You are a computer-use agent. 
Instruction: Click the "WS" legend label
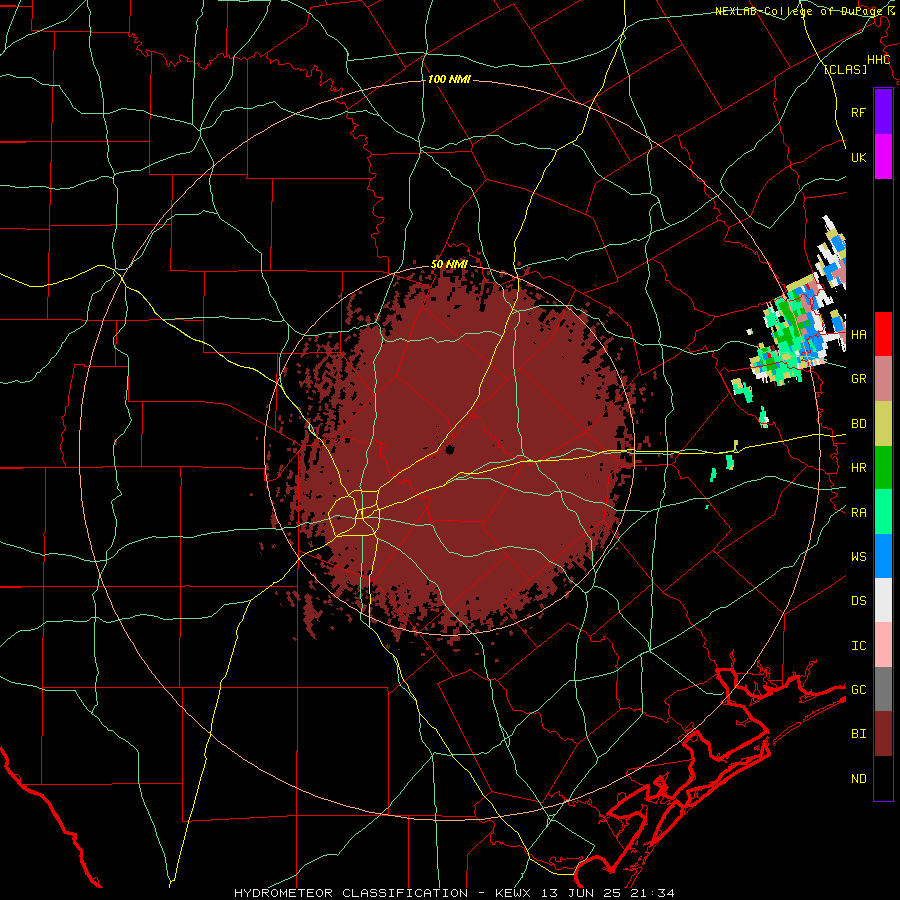858,557
